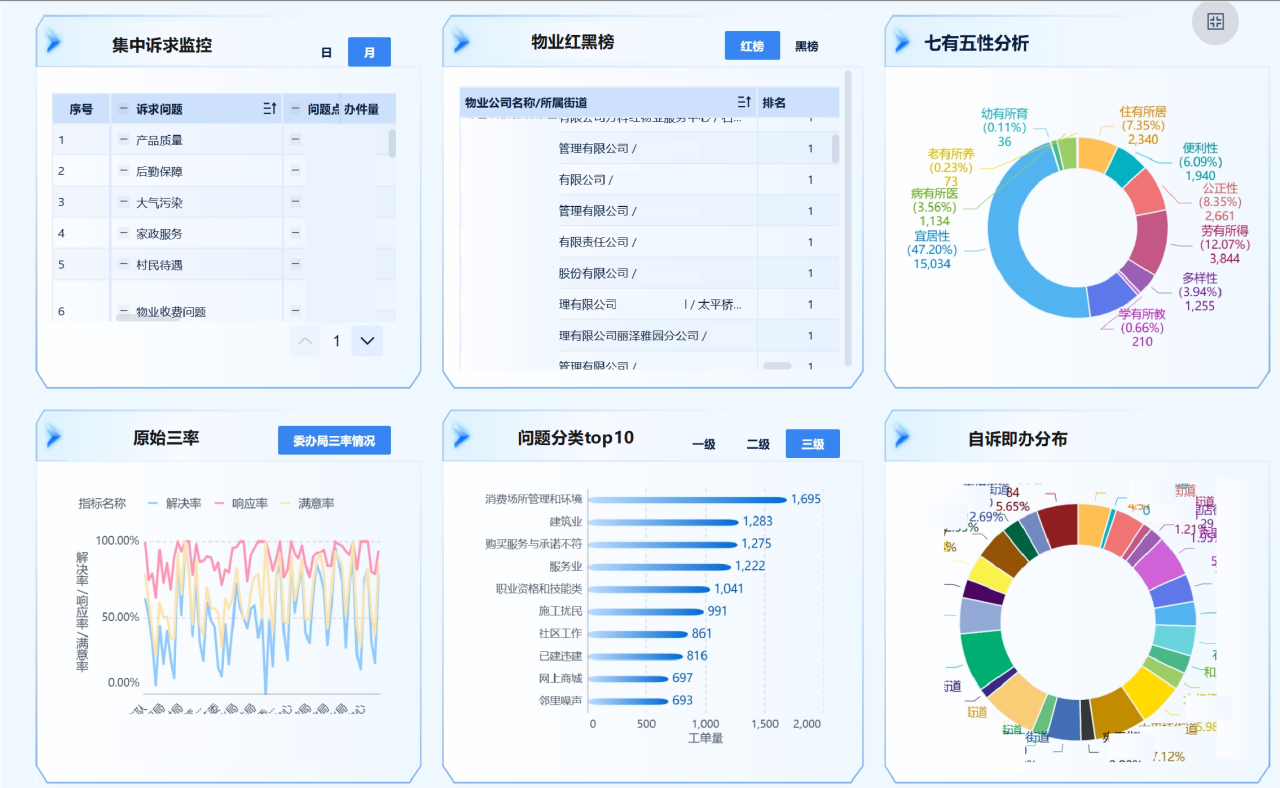This screenshot has height=788, width=1280.
Task: Click the arrow icon beside 物业红黑榜
Action: [461, 42]
